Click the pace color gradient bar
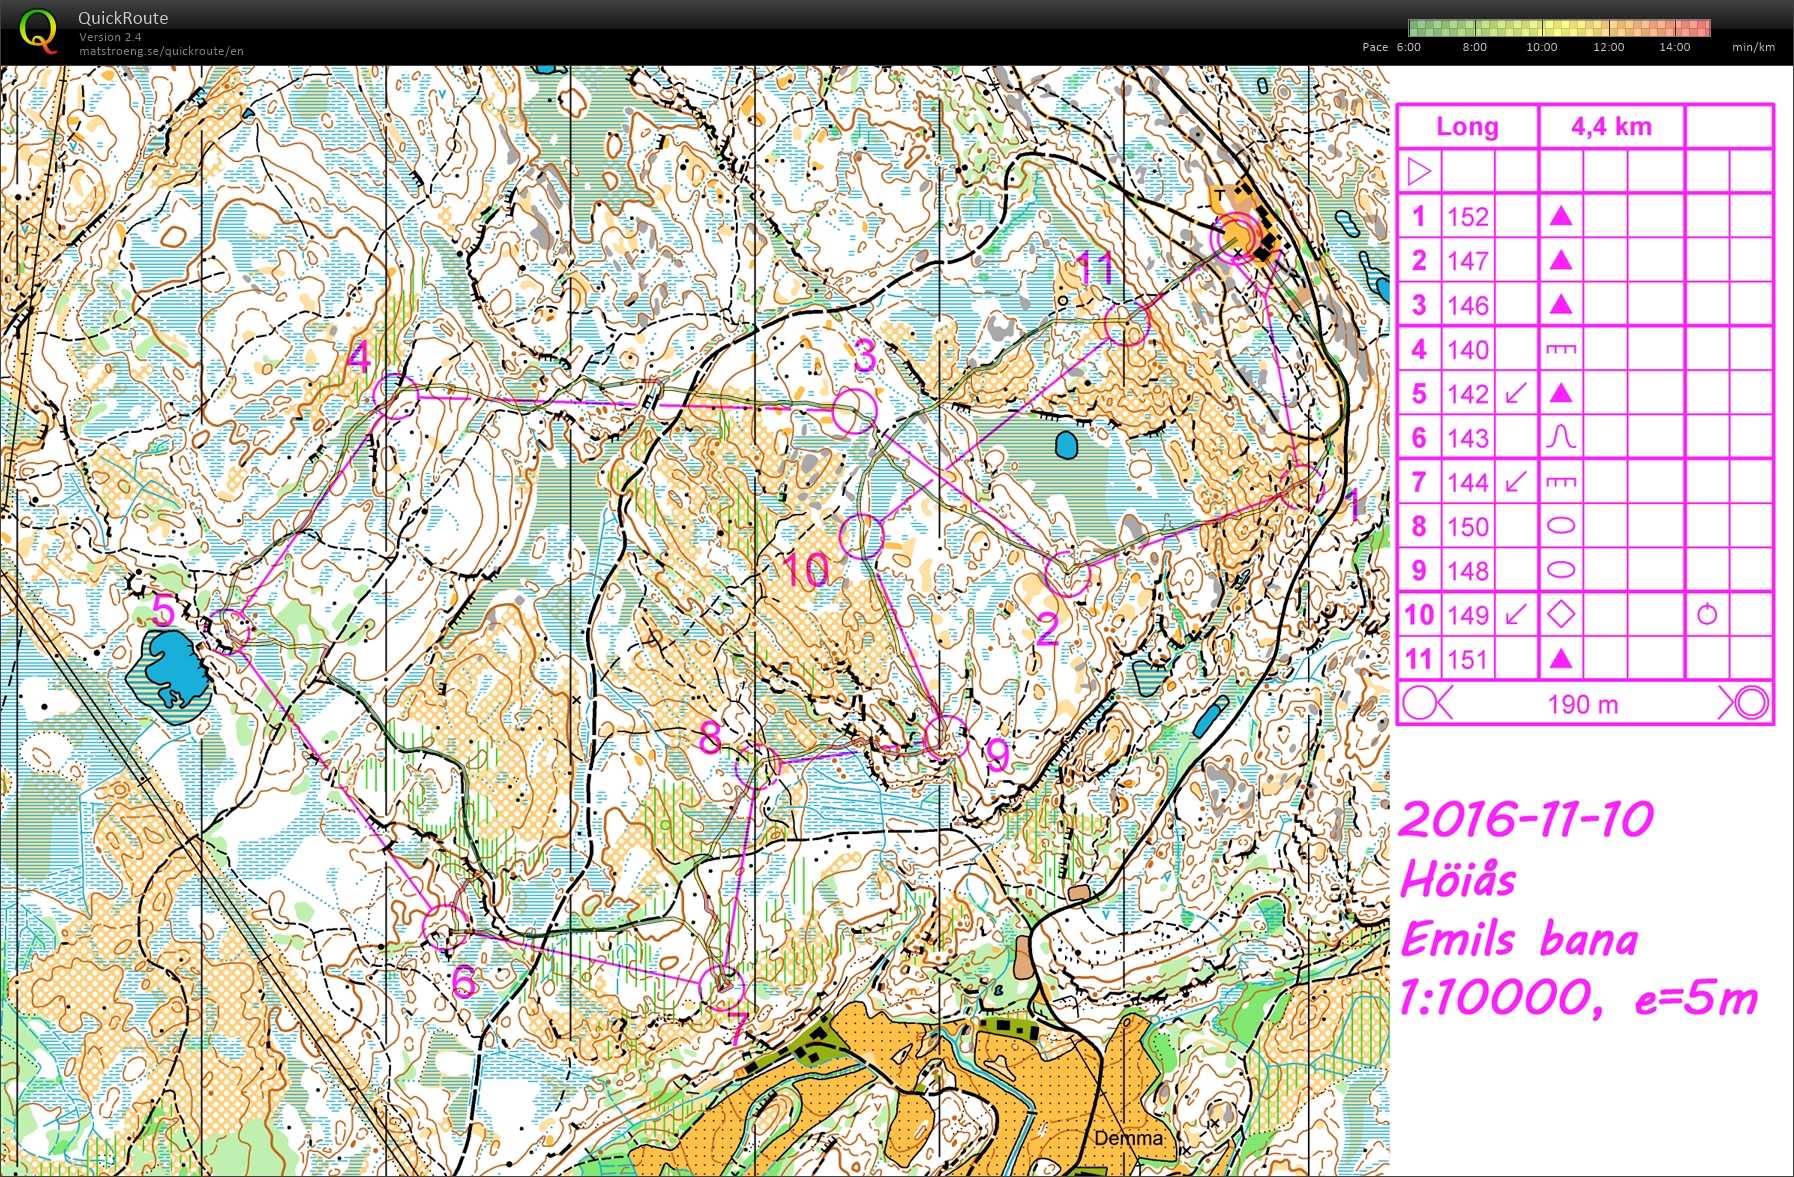Image resolution: width=1794 pixels, height=1177 pixels. click(x=1559, y=27)
